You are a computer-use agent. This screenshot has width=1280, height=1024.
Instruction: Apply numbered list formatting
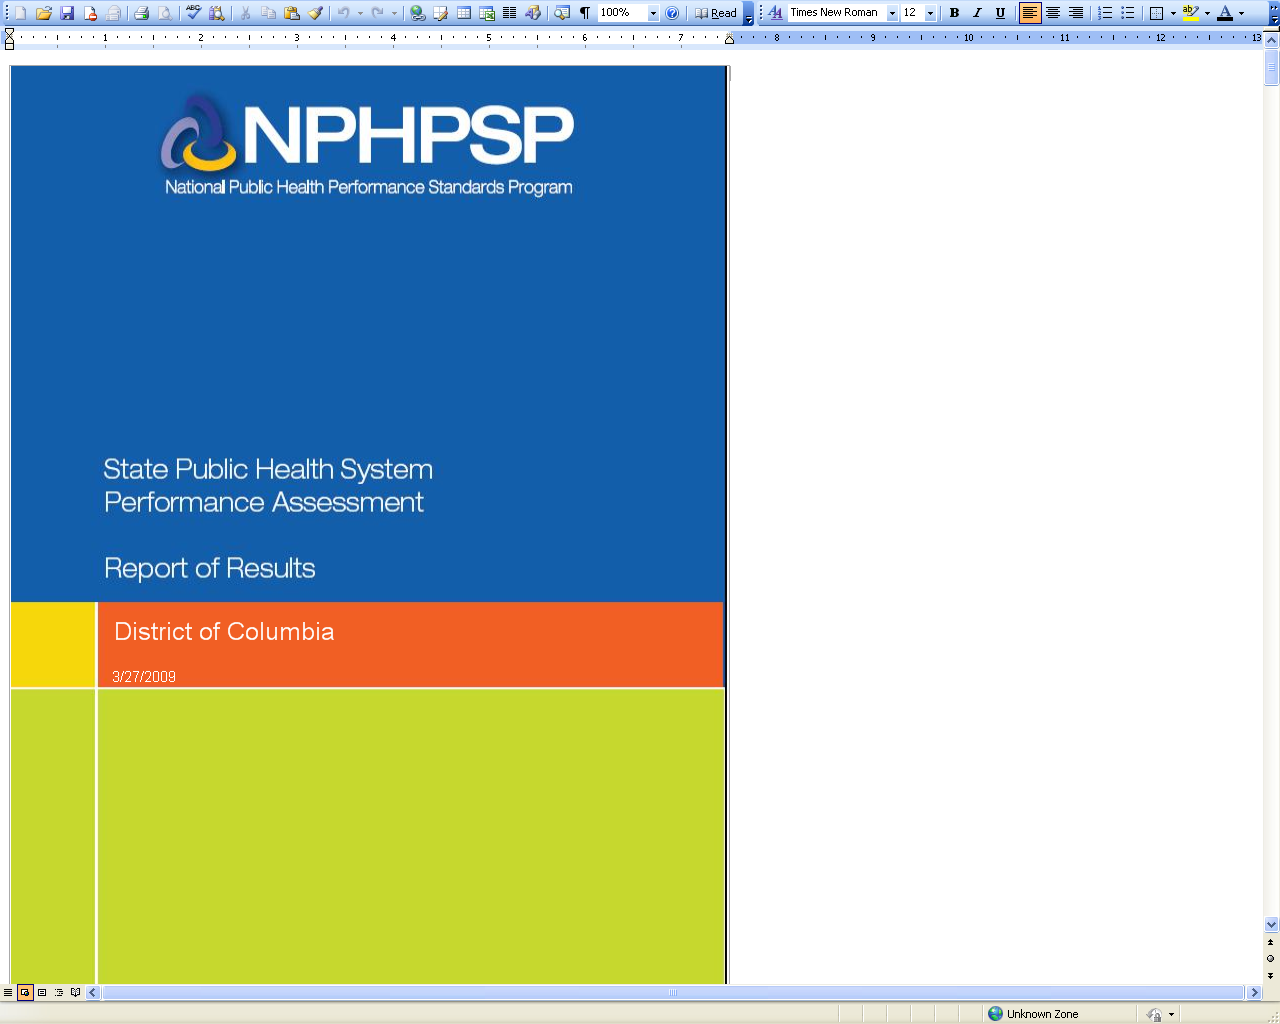pos(1105,13)
